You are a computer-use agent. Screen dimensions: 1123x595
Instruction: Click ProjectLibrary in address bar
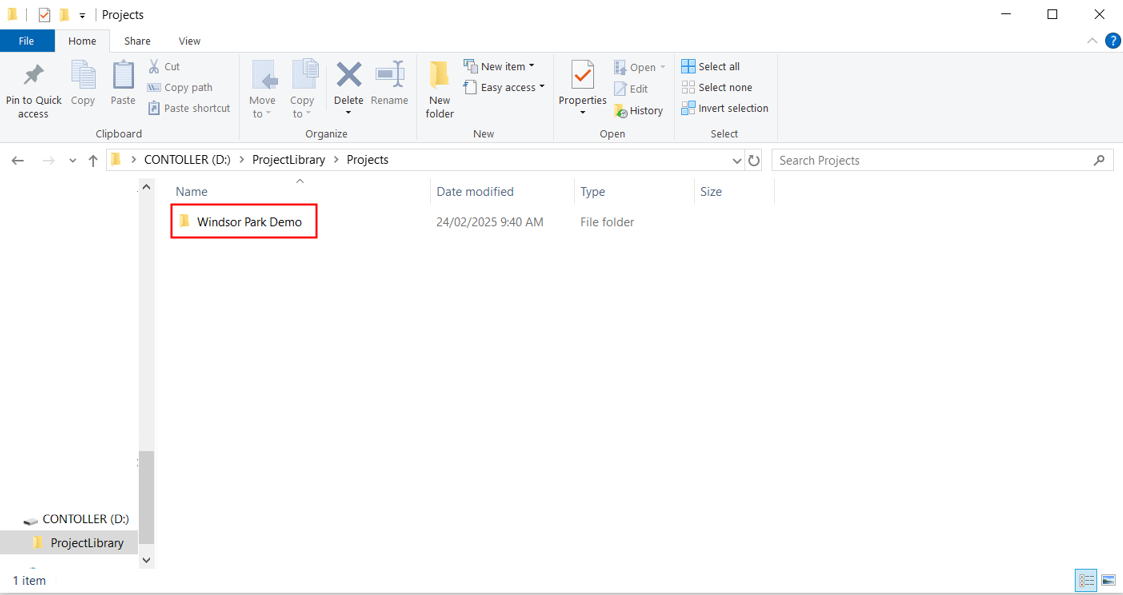point(289,160)
